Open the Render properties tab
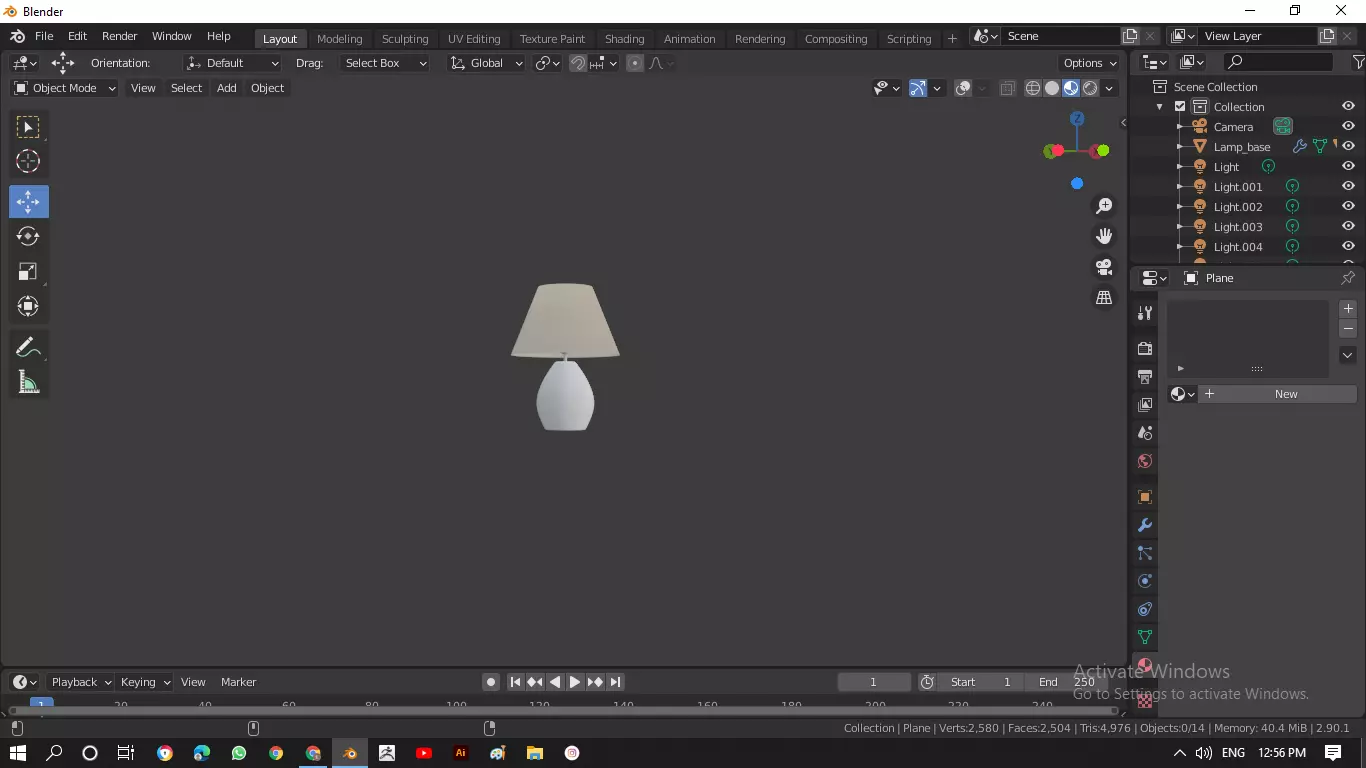This screenshot has width=1366, height=768. (1145, 349)
